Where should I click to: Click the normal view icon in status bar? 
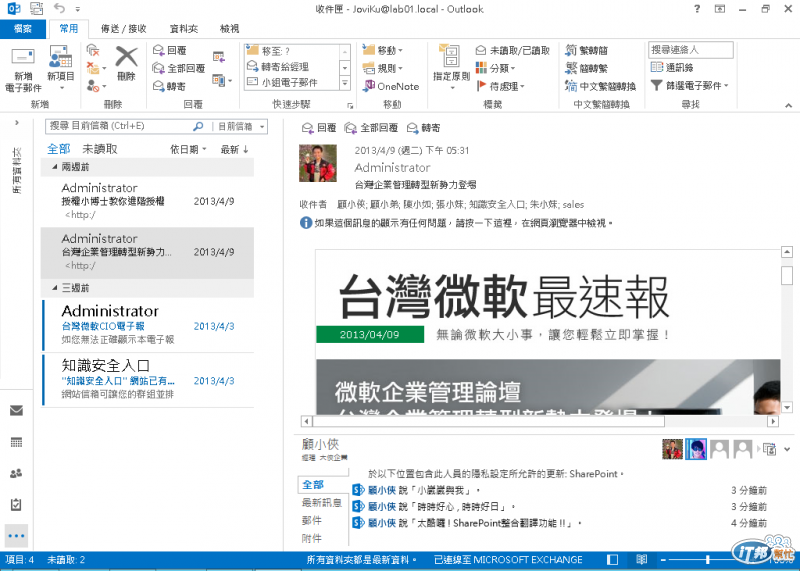(612, 560)
